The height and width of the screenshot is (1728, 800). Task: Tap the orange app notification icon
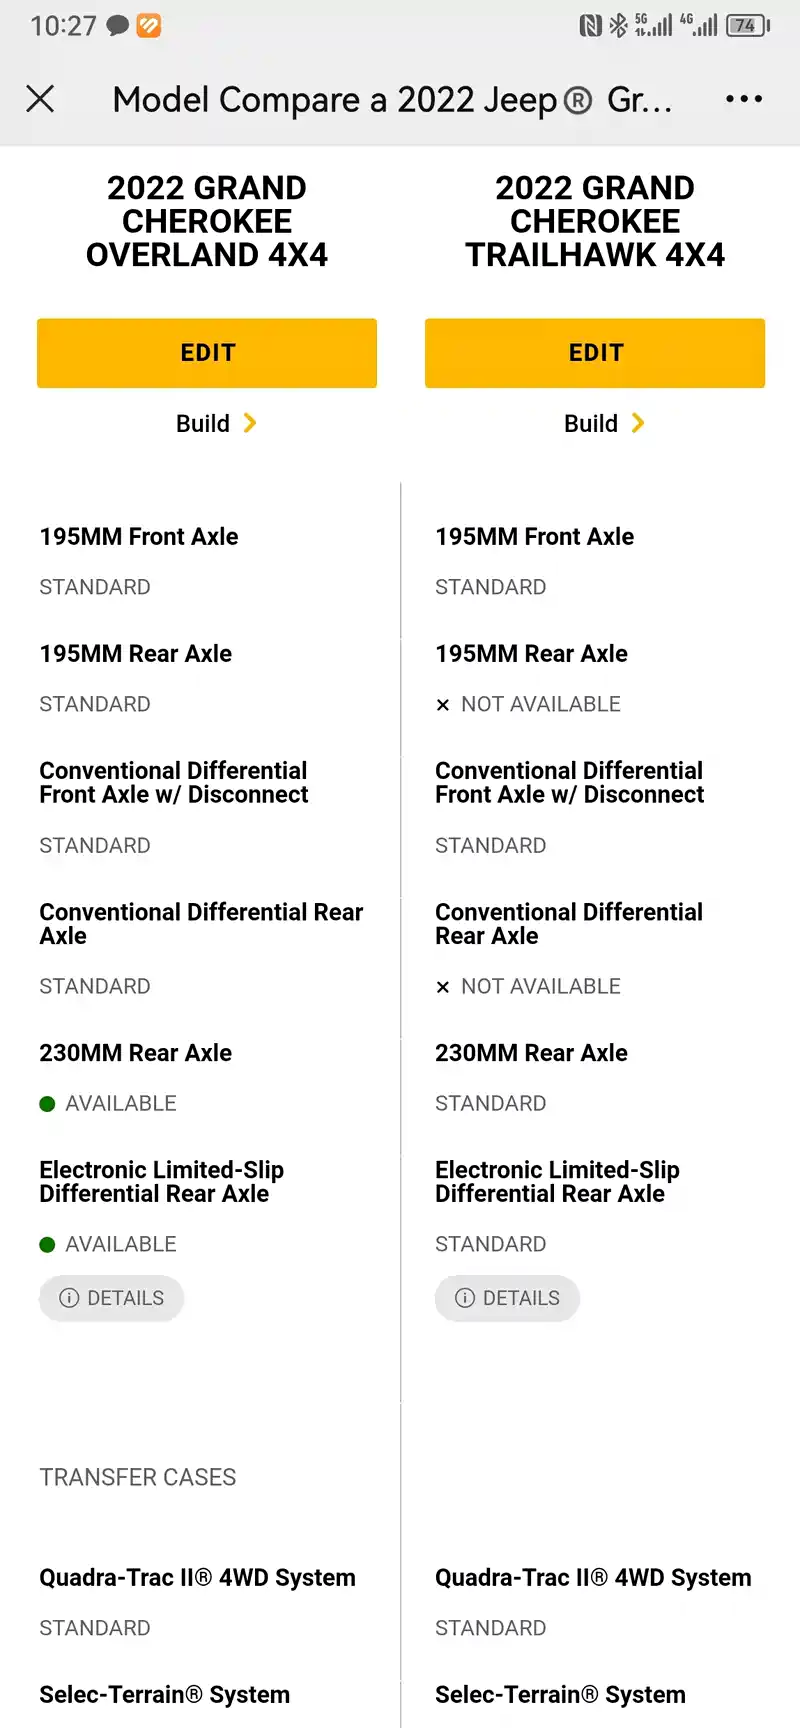tap(148, 26)
